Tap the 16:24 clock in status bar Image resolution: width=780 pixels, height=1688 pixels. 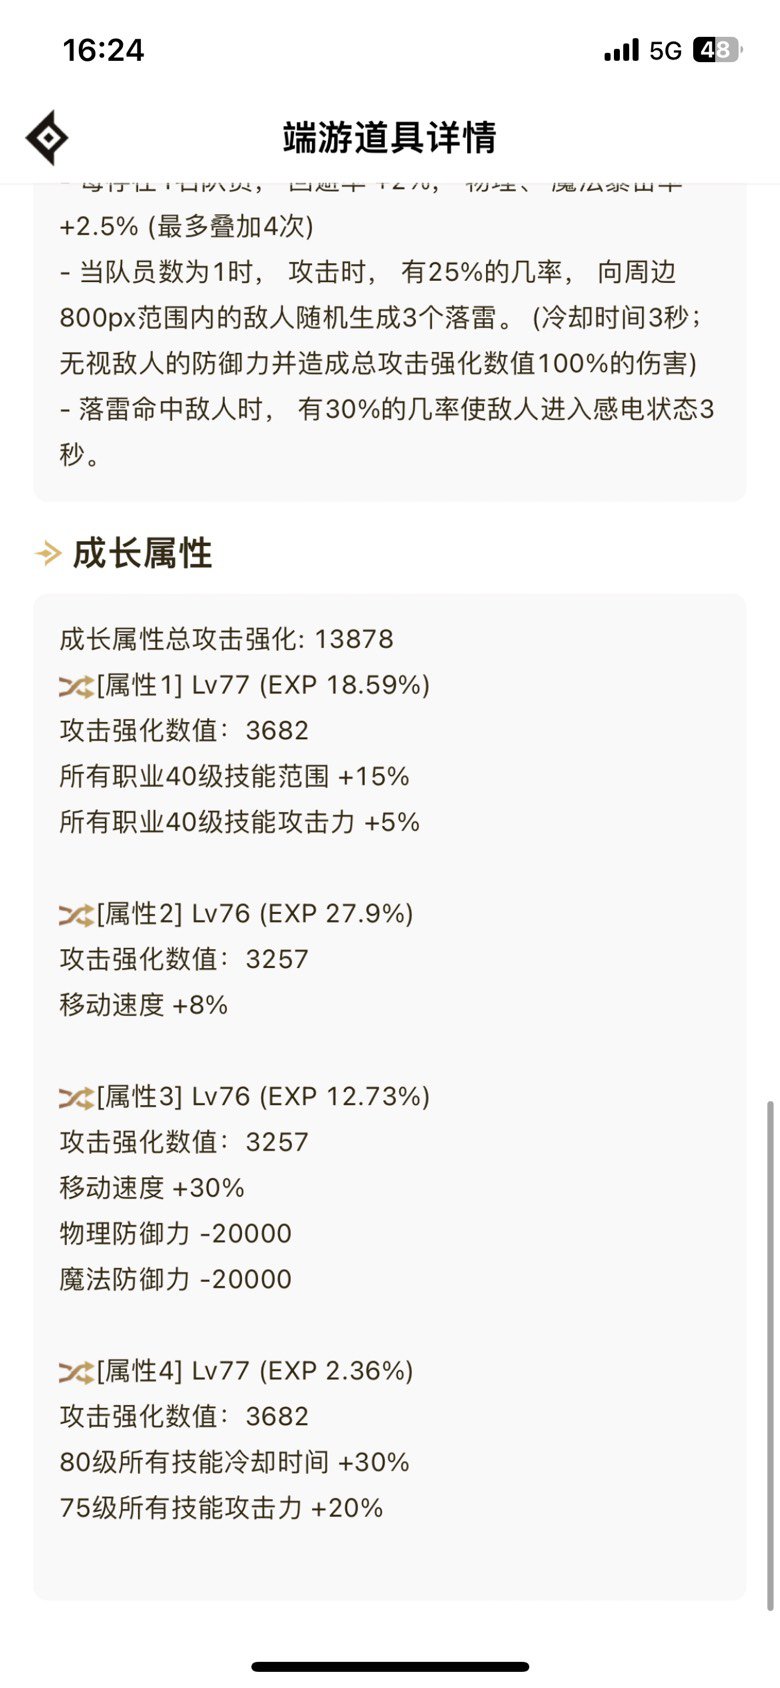103,50
